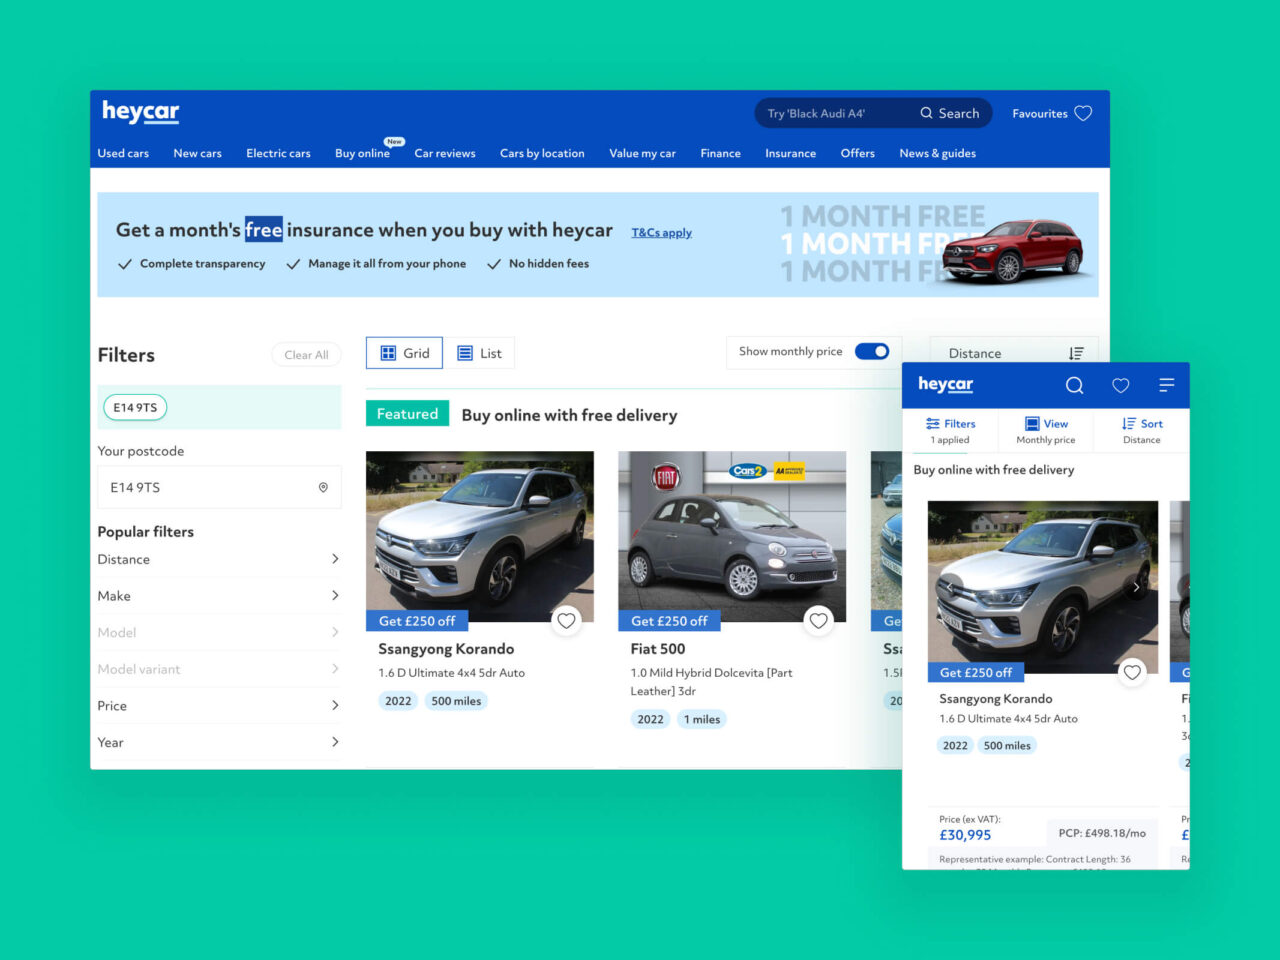Expand the Make filter
This screenshot has width=1280, height=960.
218,596
